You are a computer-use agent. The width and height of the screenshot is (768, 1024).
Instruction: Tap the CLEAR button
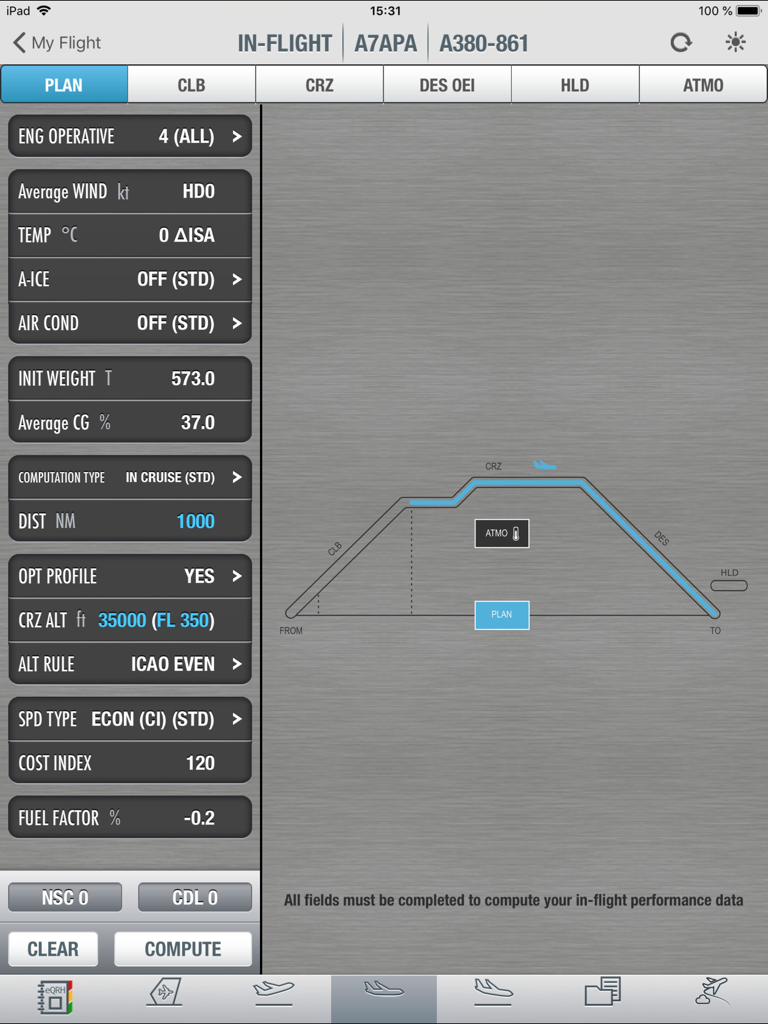(53, 949)
